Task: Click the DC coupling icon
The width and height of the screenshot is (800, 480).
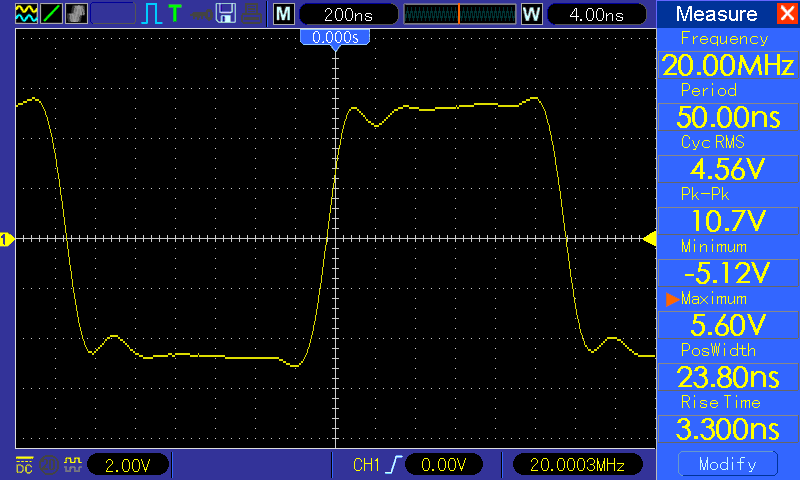Action: tap(24, 465)
